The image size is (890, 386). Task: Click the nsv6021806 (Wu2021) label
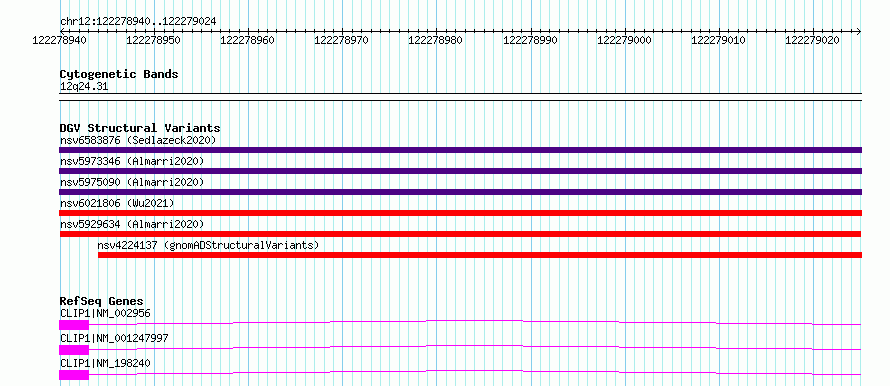117,203
